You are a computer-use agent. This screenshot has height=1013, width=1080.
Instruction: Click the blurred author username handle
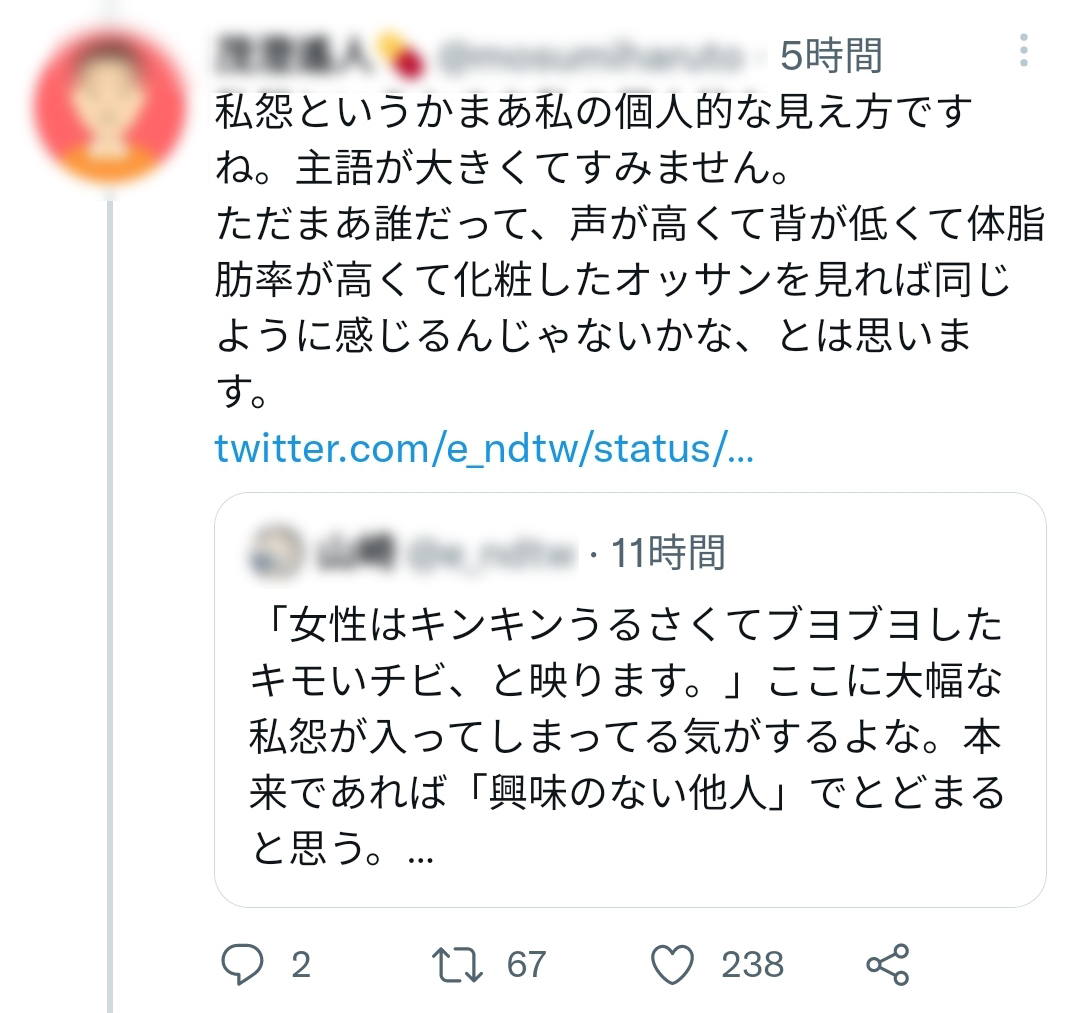point(590,56)
